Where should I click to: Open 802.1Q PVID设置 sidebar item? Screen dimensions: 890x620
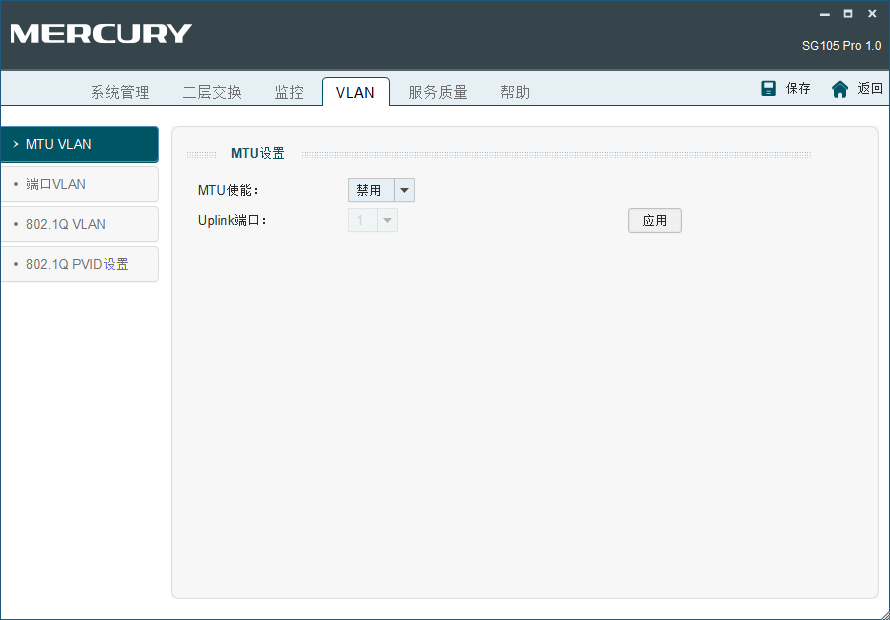[x=80, y=264]
